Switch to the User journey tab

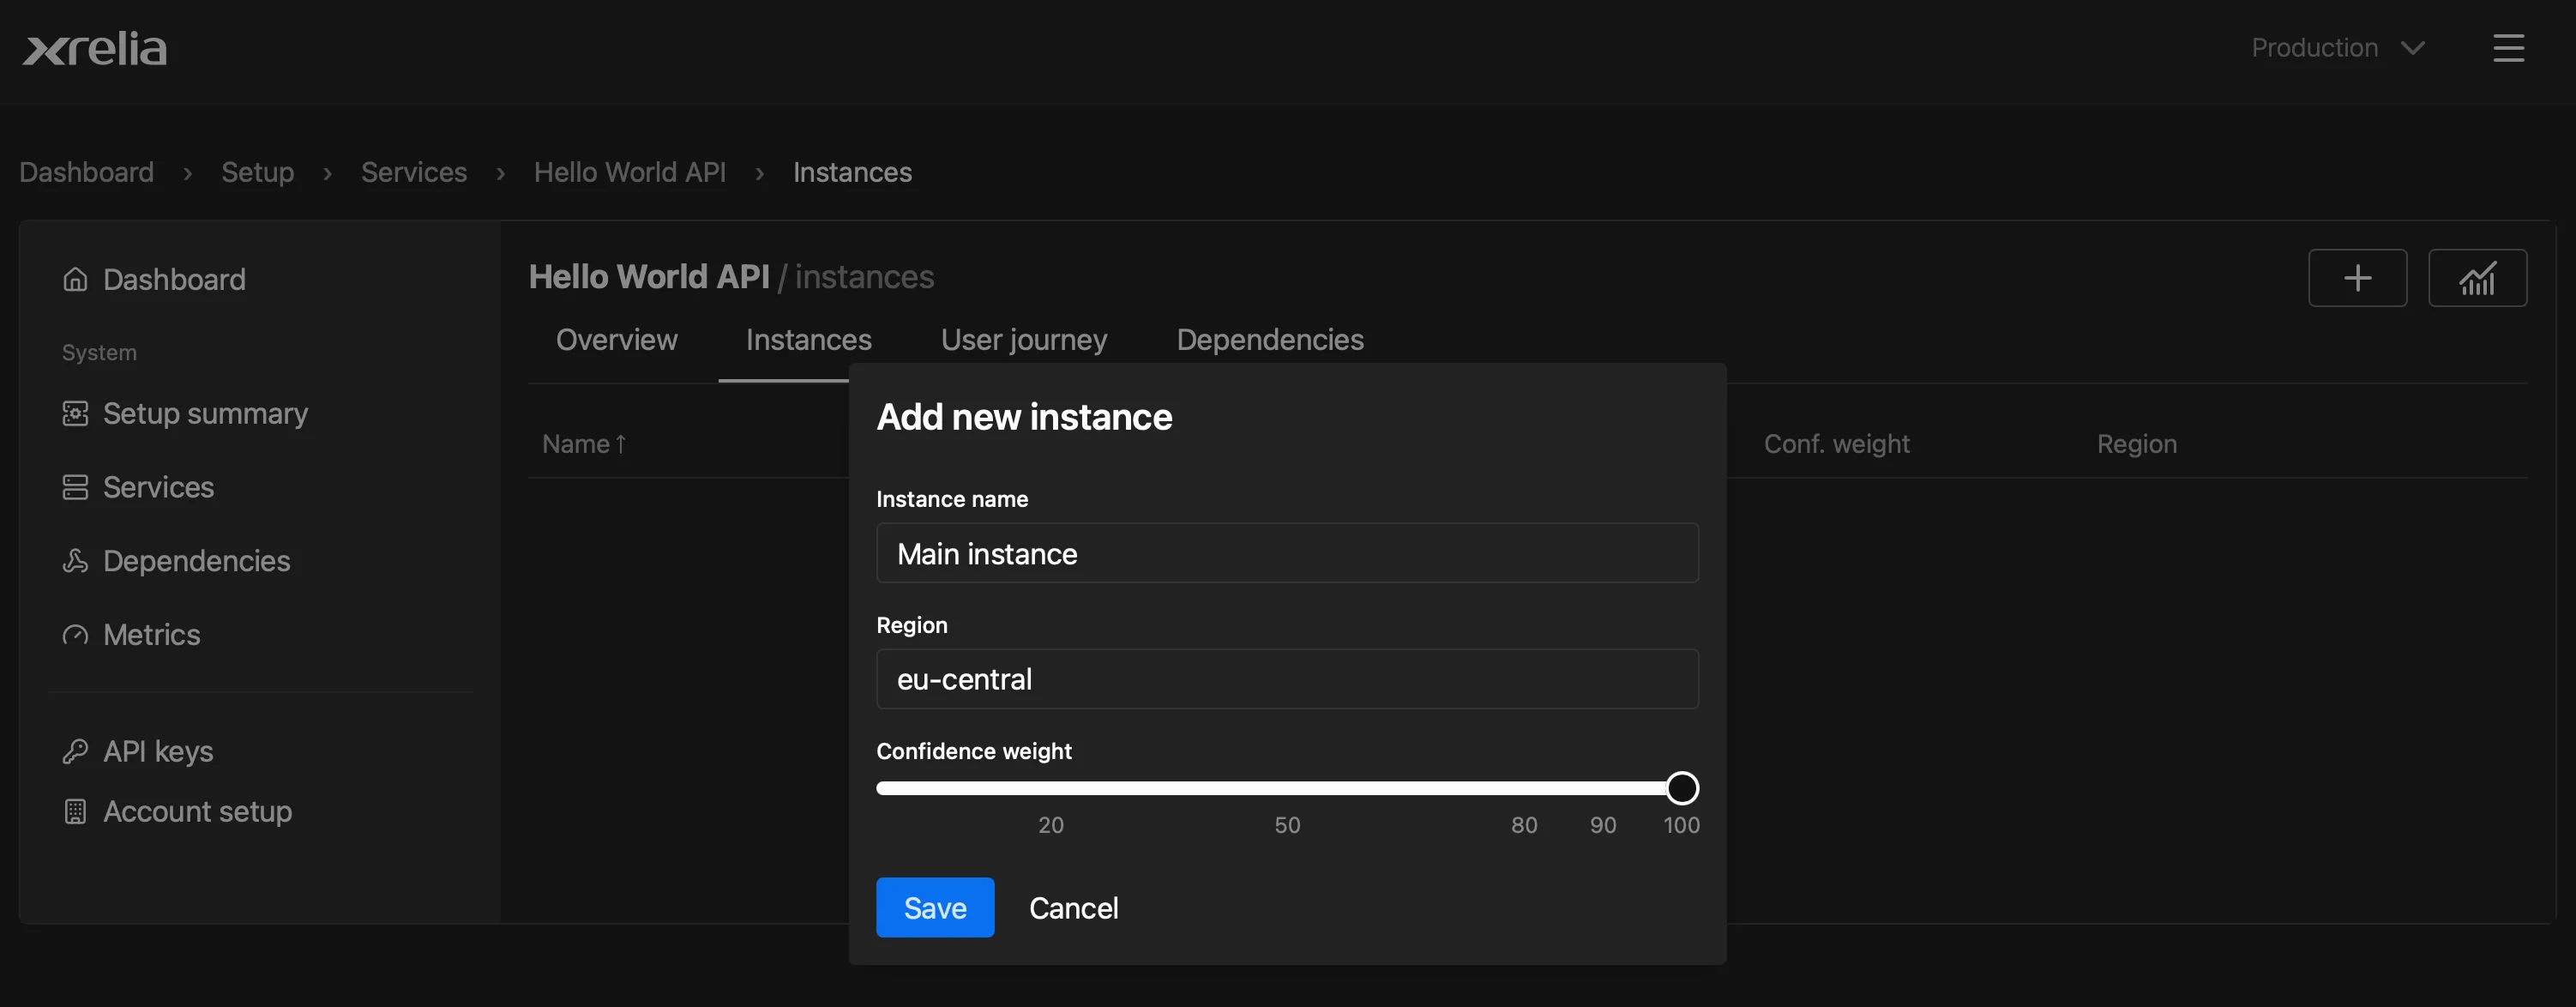(x=1024, y=340)
